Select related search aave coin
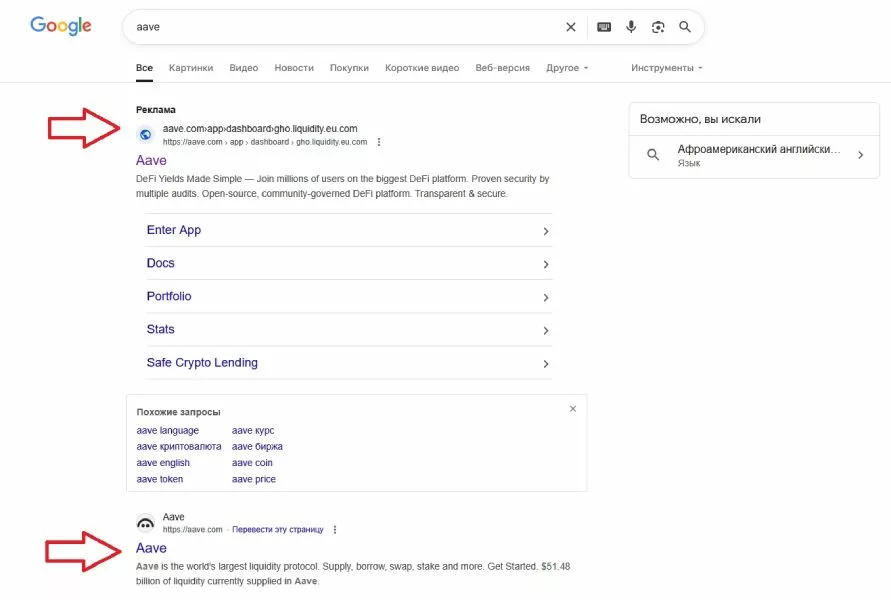Viewport: 891px width, 600px height. click(x=252, y=463)
